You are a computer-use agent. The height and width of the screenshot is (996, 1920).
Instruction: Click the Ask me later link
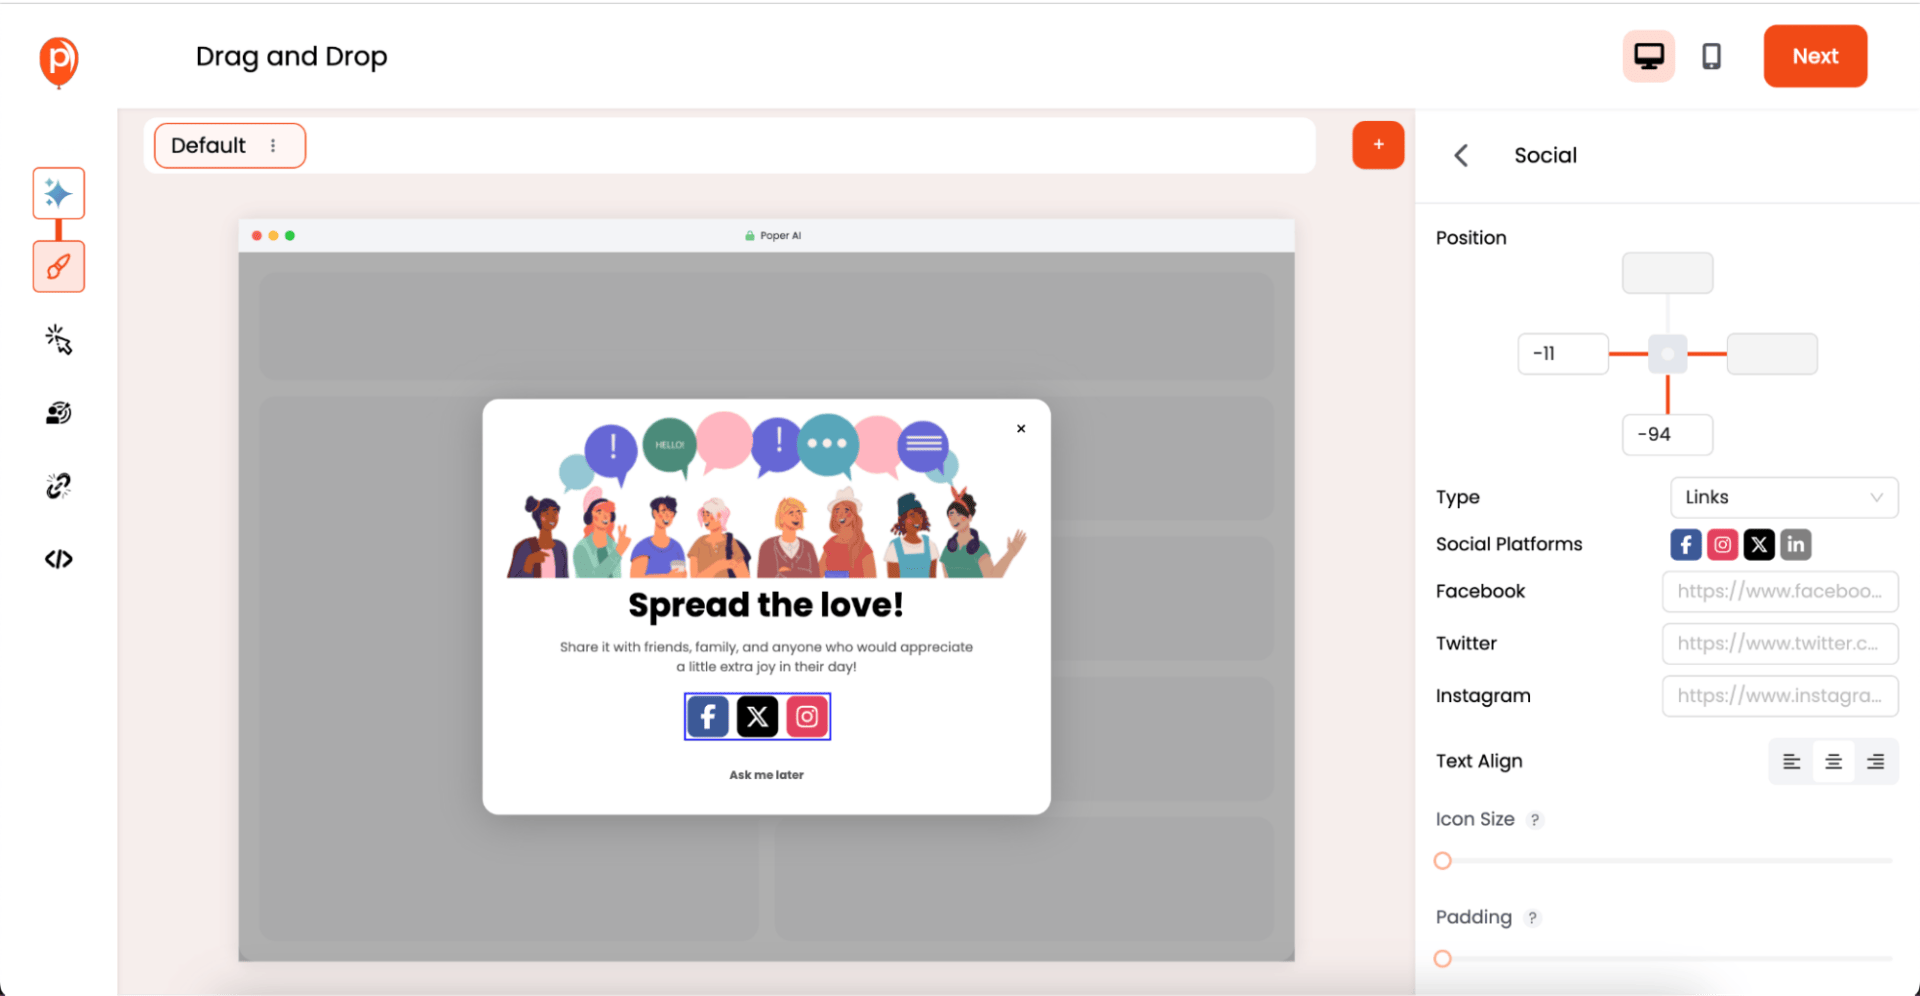pyautogui.click(x=766, y=775)
